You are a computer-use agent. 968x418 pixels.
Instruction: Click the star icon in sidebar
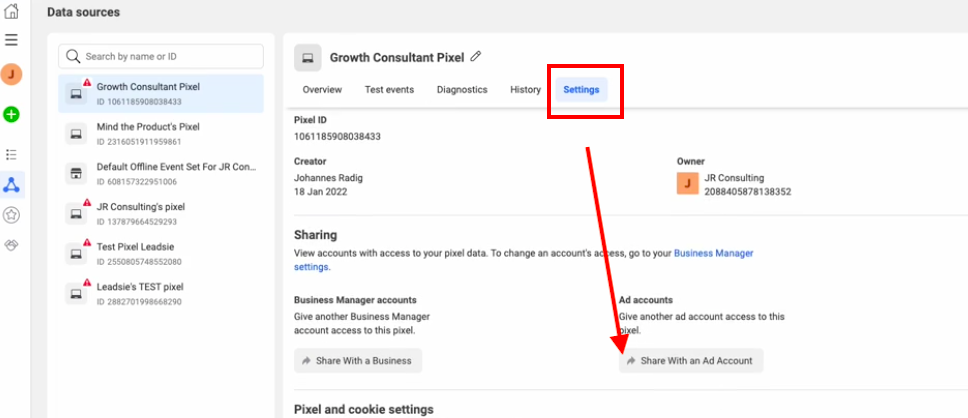(x=11, y=215)
